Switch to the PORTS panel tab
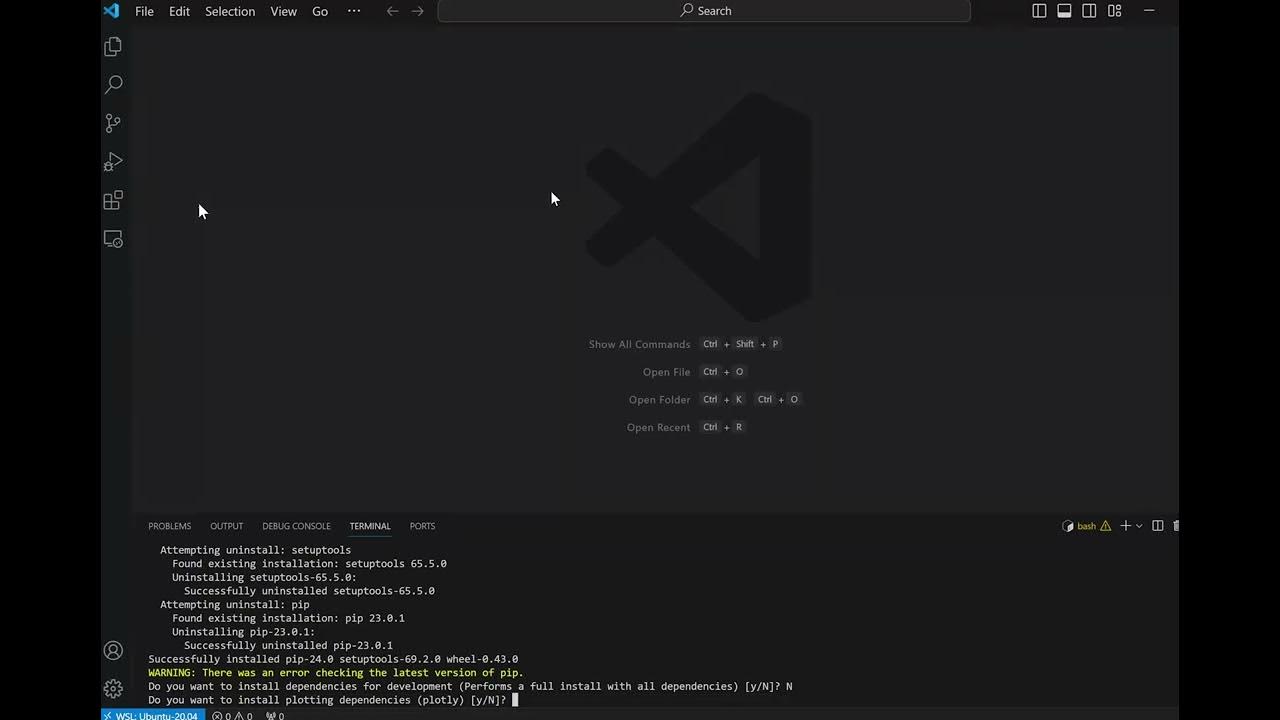The image size is (1280, 720). coord(422,526)
